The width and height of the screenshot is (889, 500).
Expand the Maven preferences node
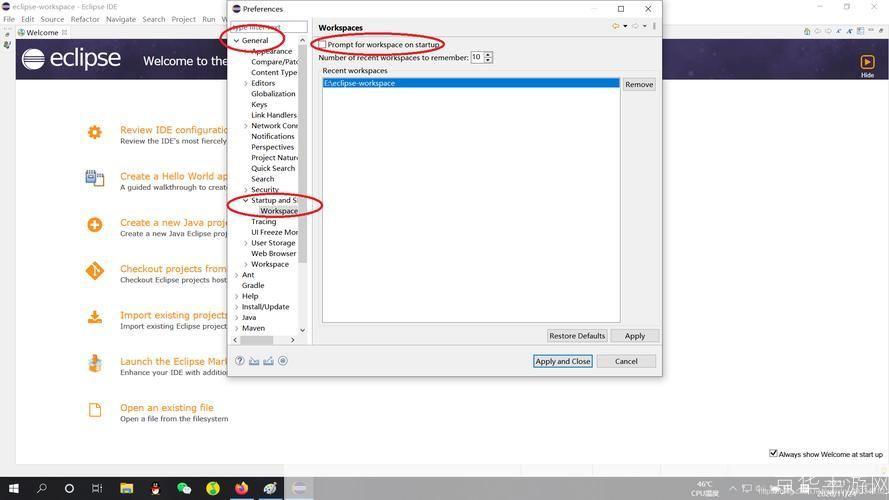(x=236, y=328)
